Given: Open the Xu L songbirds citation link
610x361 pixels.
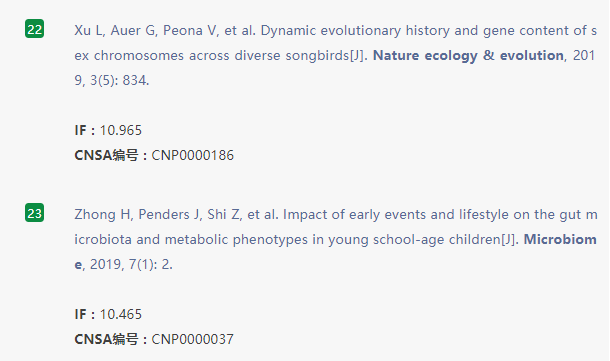Looking at the screenshot, I should [335, 55].
